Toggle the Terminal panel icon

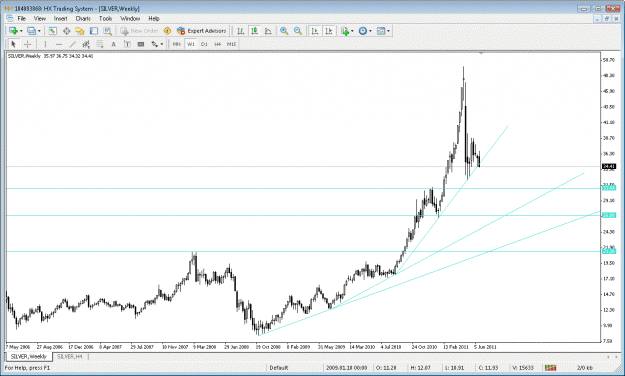click(x=94, y=31)
